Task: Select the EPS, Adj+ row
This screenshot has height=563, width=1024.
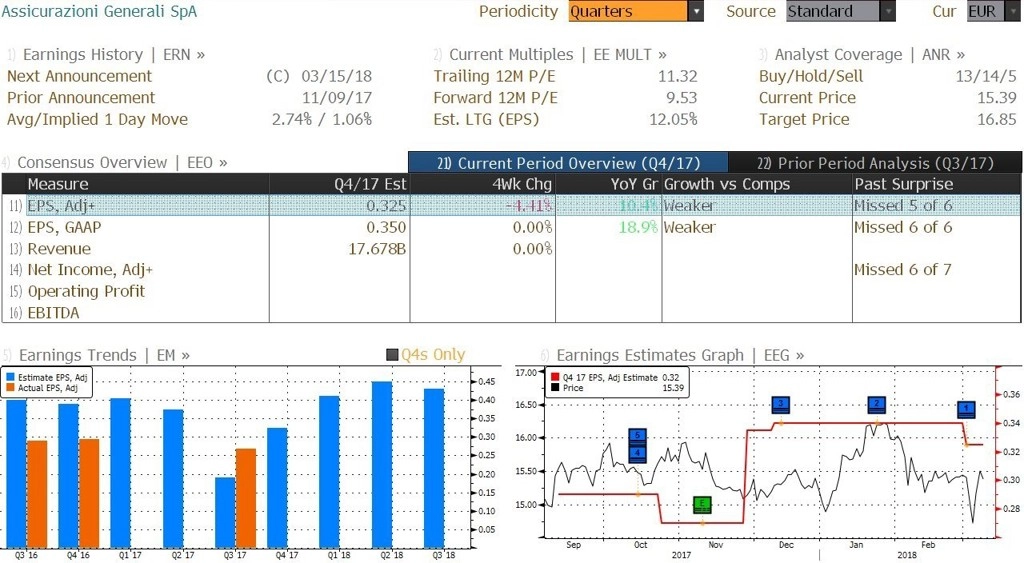Action: point(511,206)
